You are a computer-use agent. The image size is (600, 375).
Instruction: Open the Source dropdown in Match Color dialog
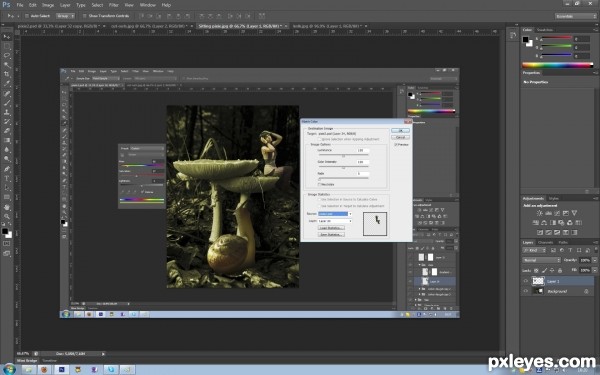(x=335, y=214)
